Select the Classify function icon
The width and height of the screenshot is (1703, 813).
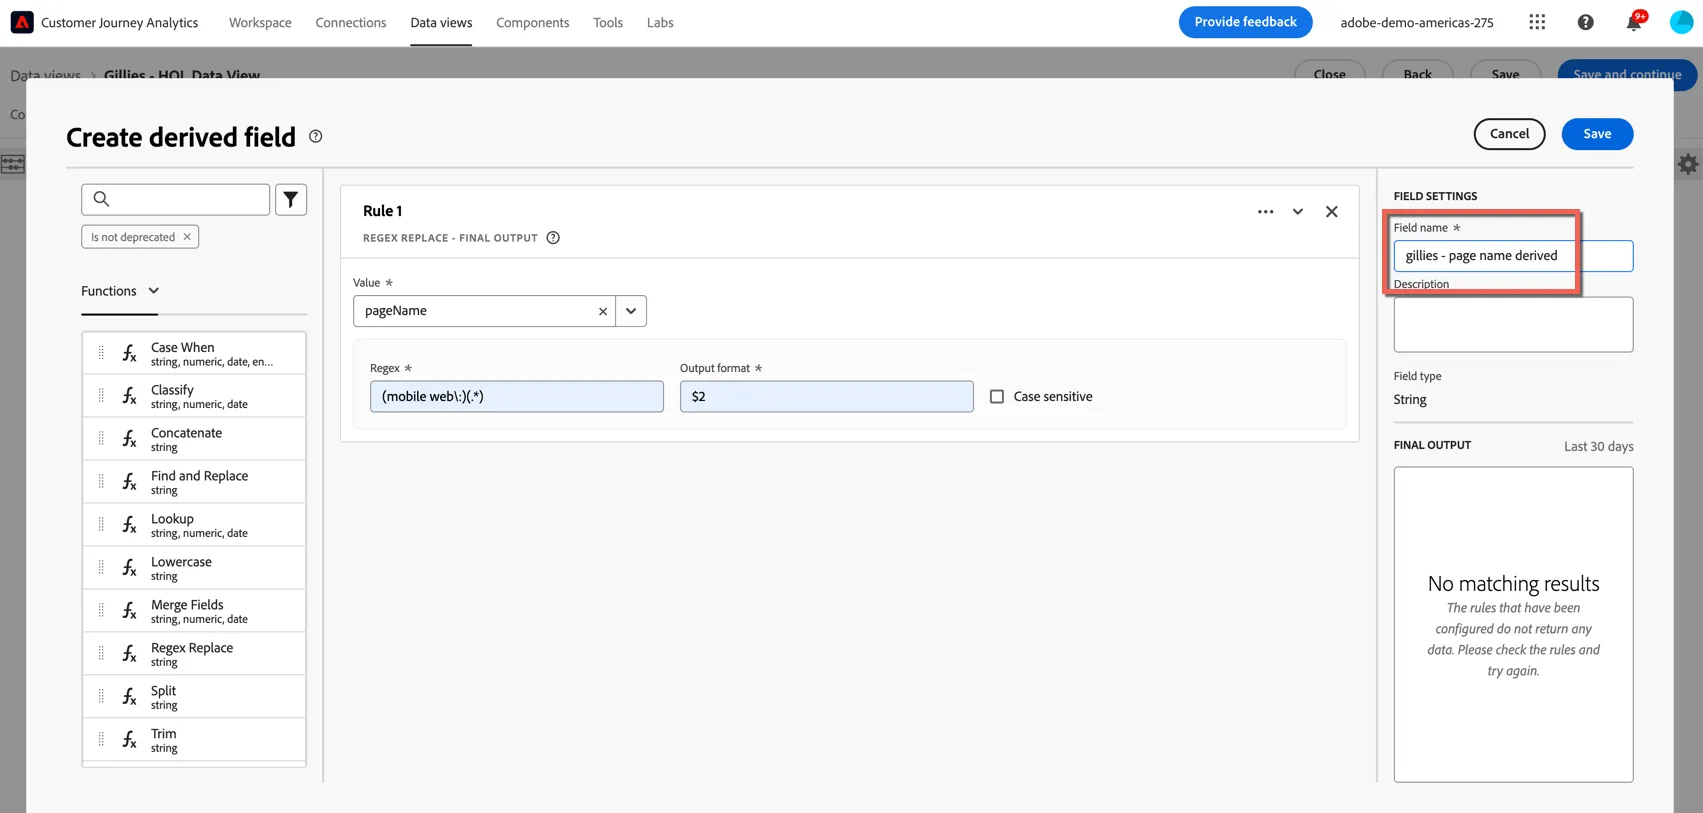130,397
